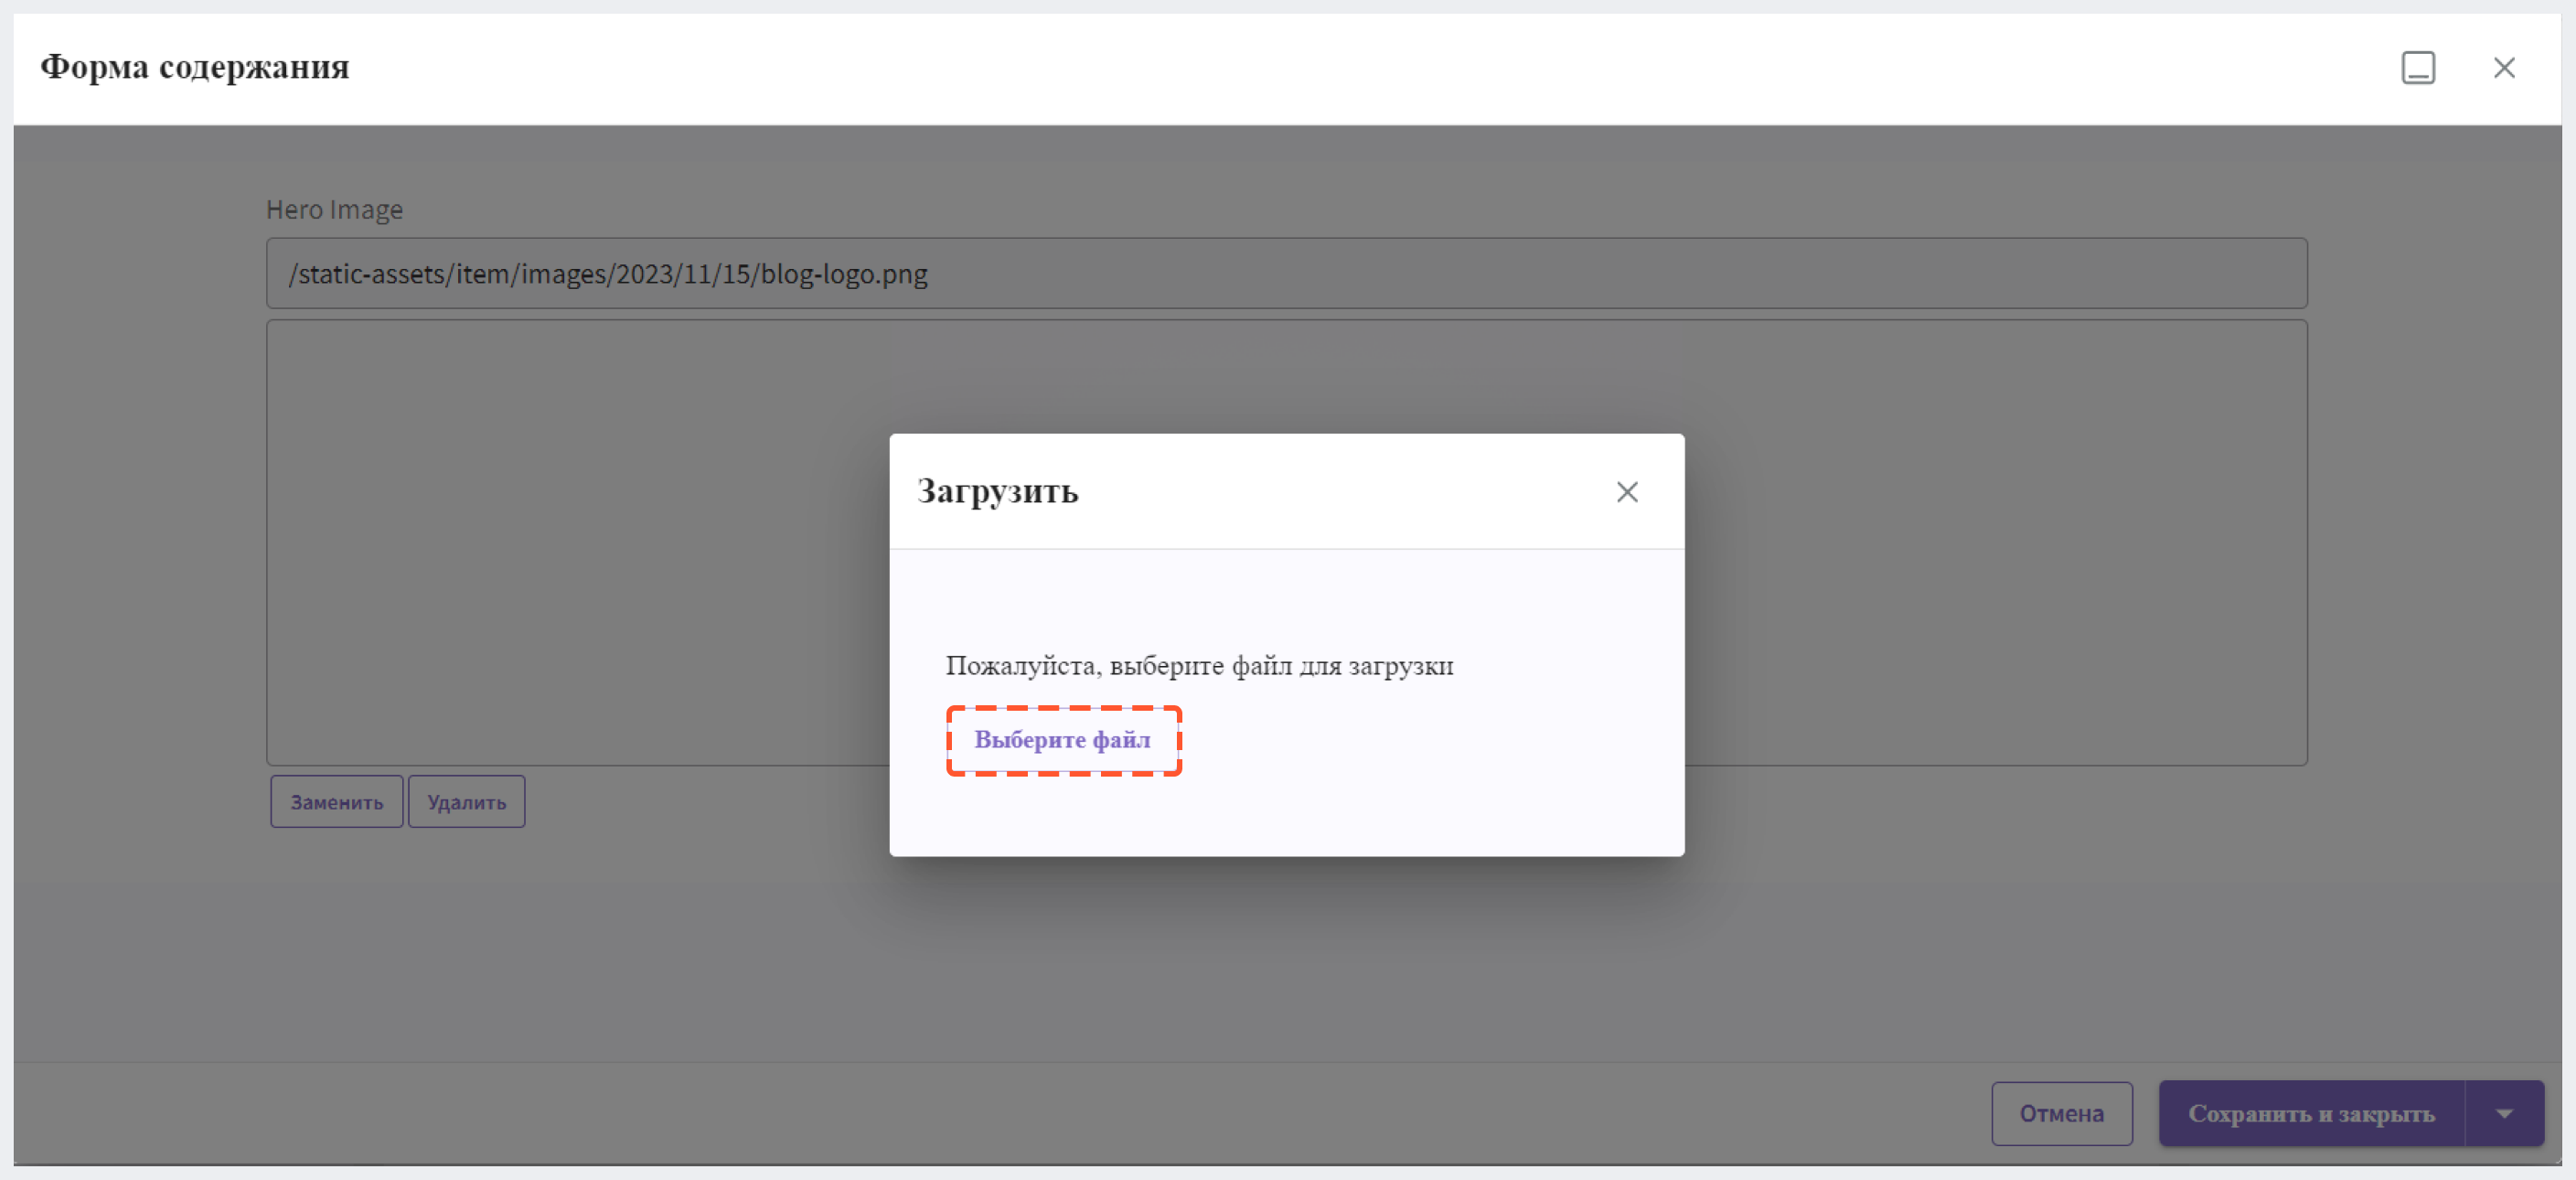This screenshot has width=2576, height=1180.
Task: Close the "Форма содержания" form window
Action: [x=2504, y=67]
